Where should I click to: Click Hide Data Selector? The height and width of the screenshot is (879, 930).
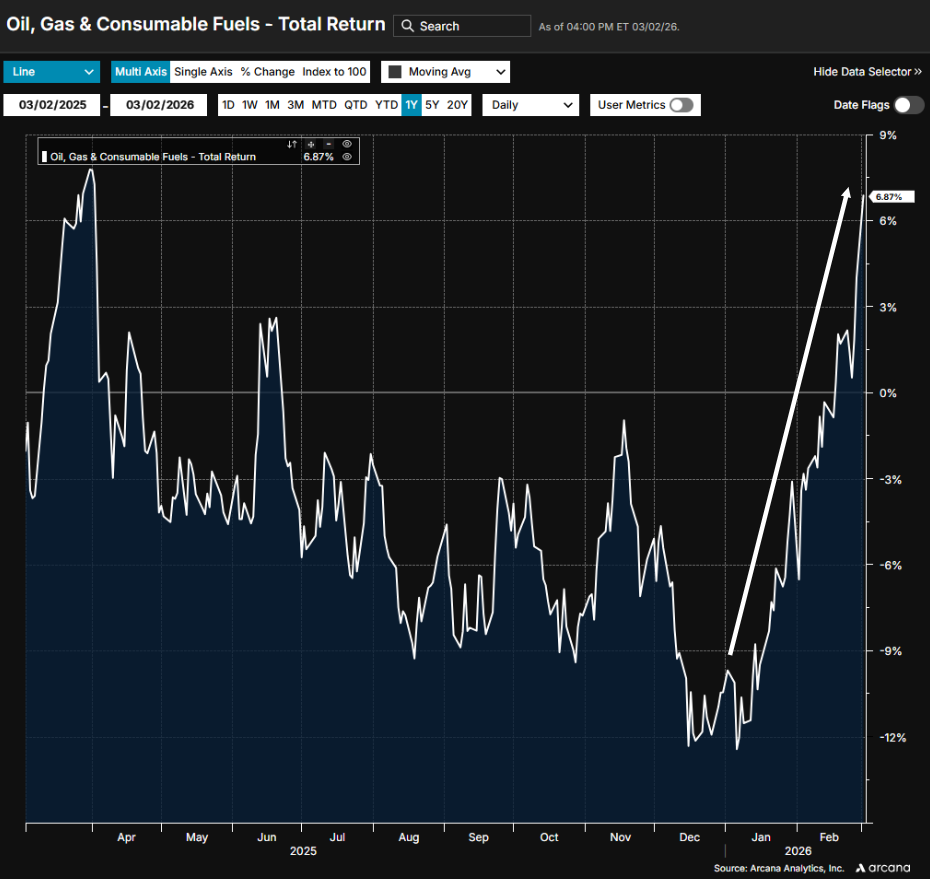pyautogui.click(x=867, y=72)
